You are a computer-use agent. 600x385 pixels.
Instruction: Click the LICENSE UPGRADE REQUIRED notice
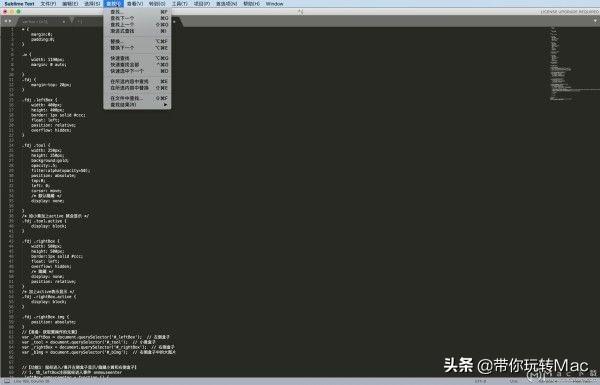click(570, 12)
